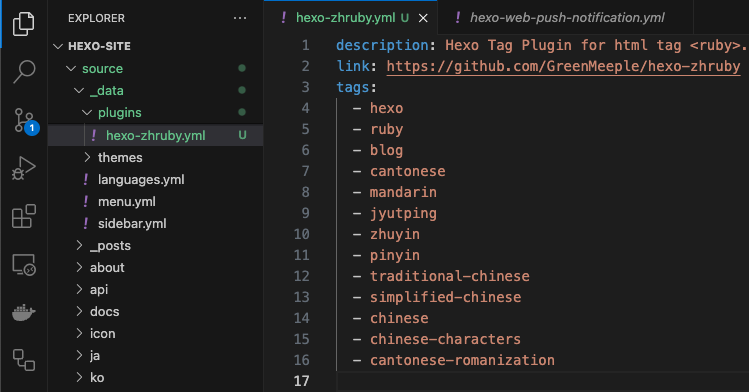Open the Remote Explorer icon
The width and height of the screenshot is (749, 392).
[x=23, y=265]
